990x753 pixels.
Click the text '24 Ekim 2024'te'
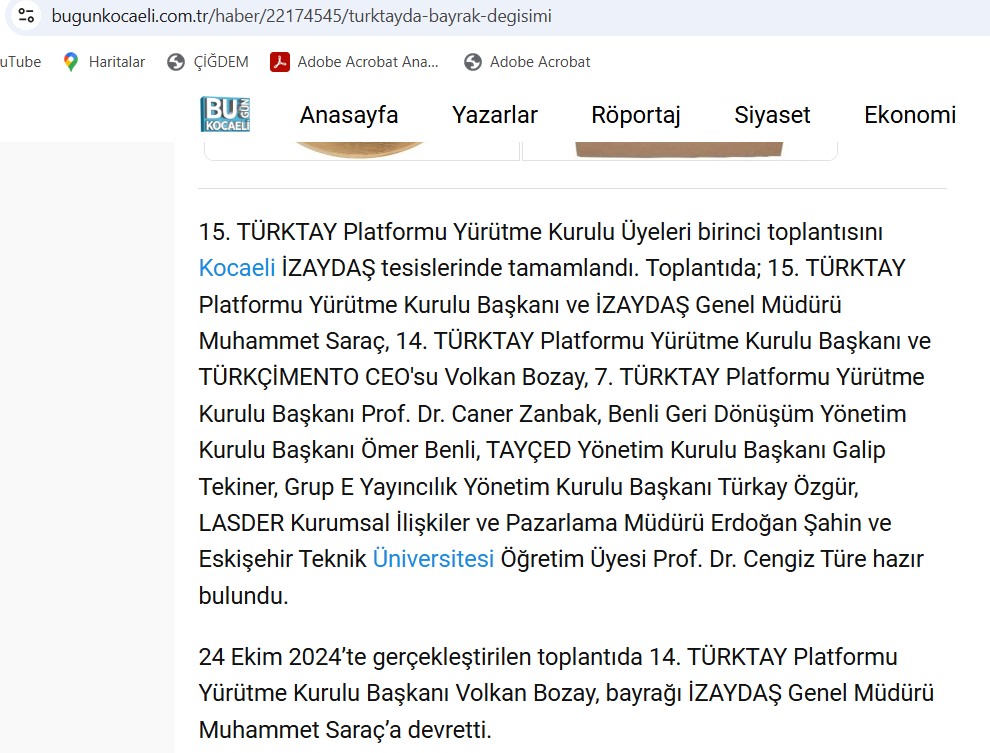[282, 657]
